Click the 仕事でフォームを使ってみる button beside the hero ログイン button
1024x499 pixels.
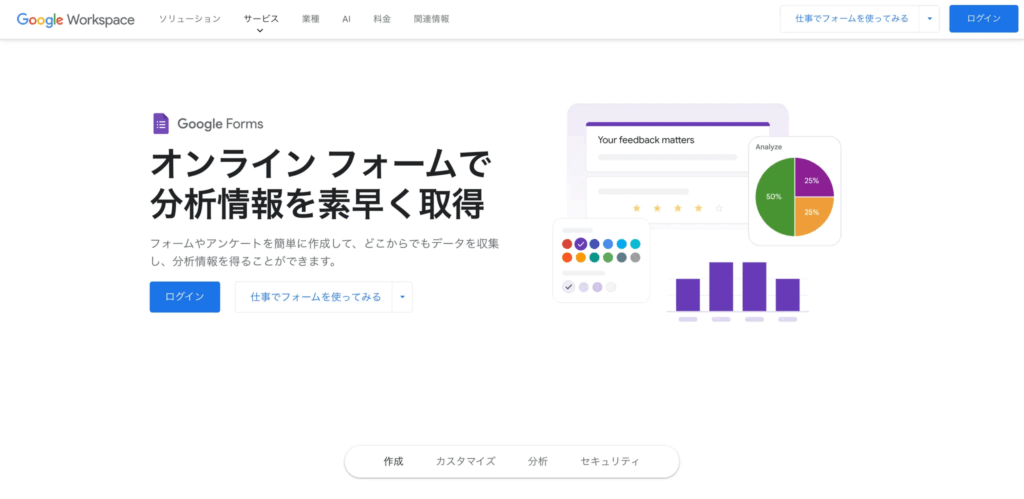(x=314, y=297)
